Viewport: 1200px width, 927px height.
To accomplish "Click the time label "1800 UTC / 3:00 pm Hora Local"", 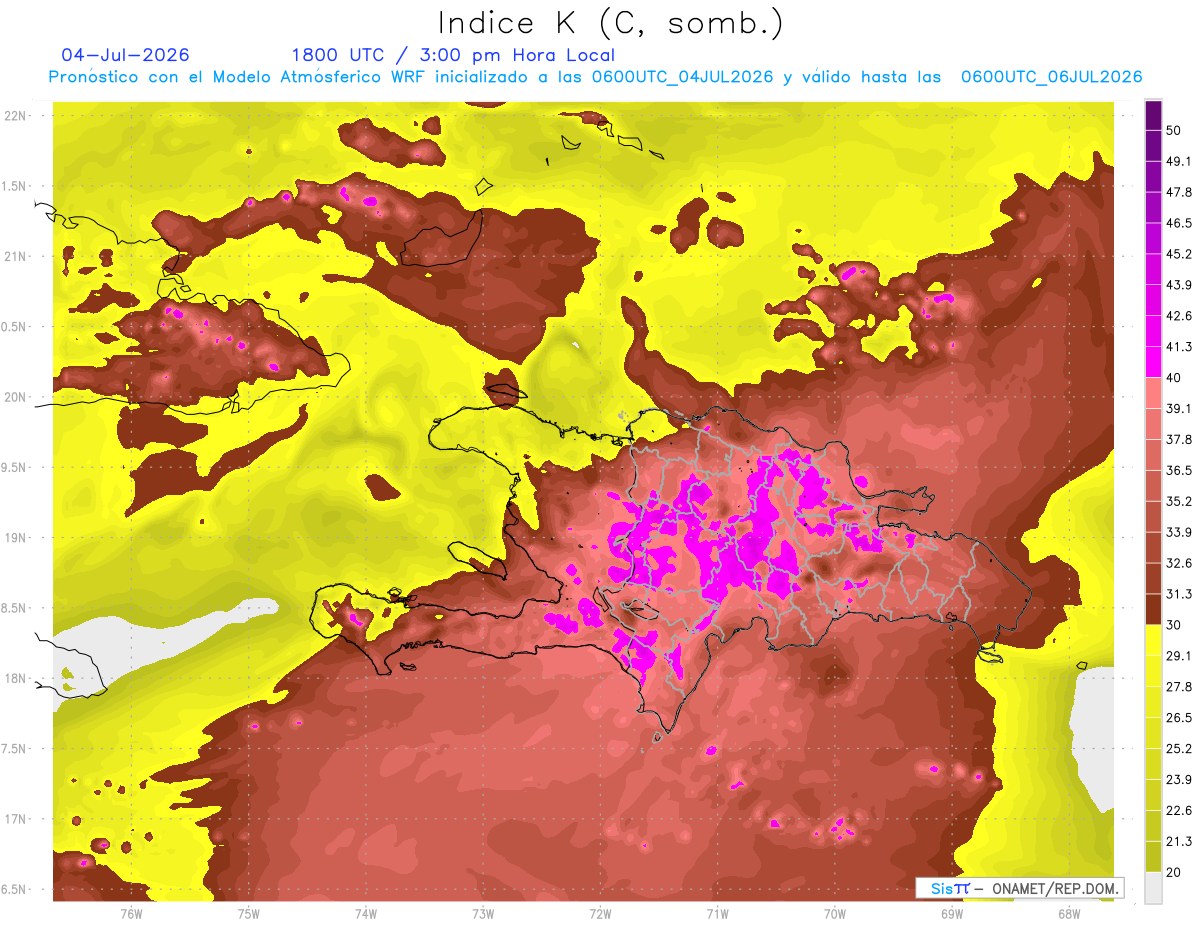I will point(453,55).
